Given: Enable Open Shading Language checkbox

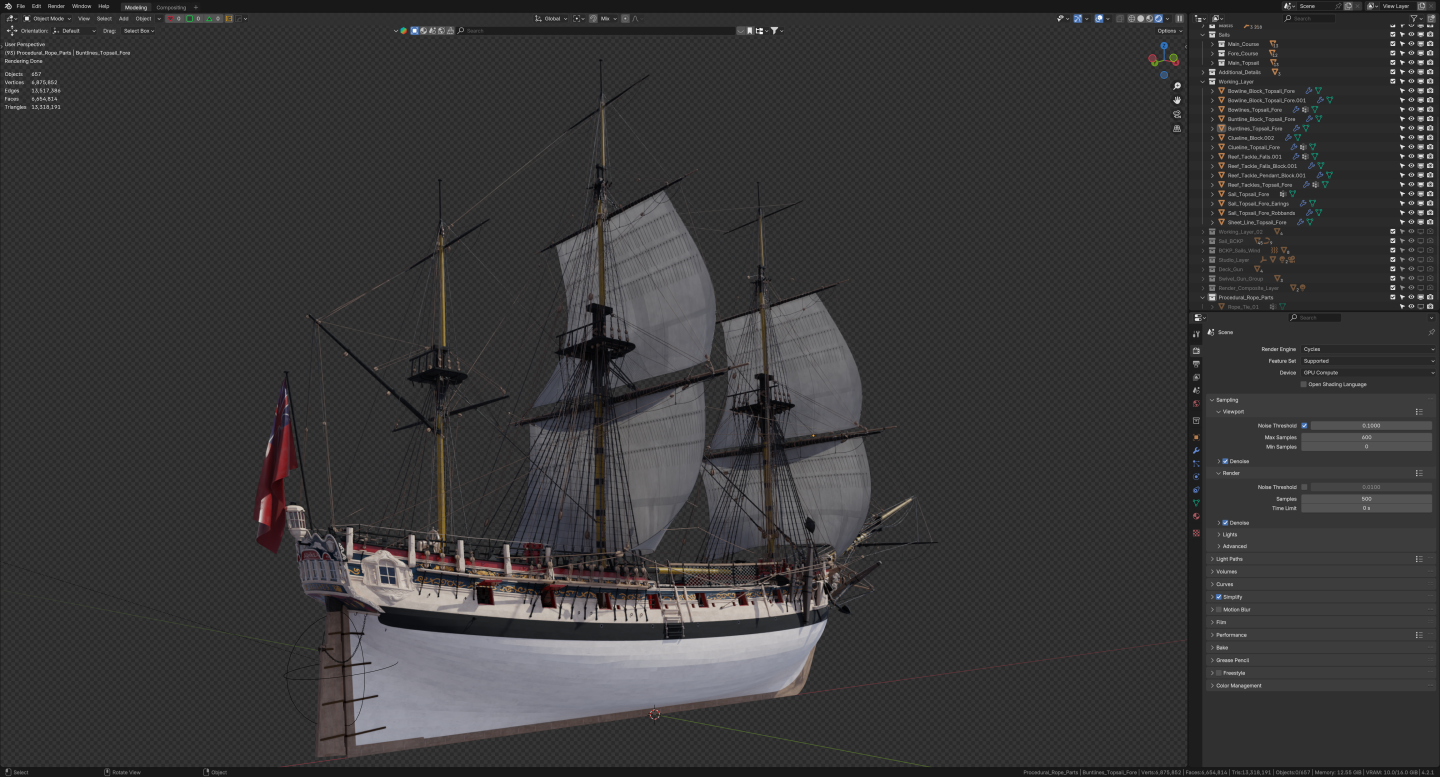Looking at the screenshot, I should [1304, 384].
